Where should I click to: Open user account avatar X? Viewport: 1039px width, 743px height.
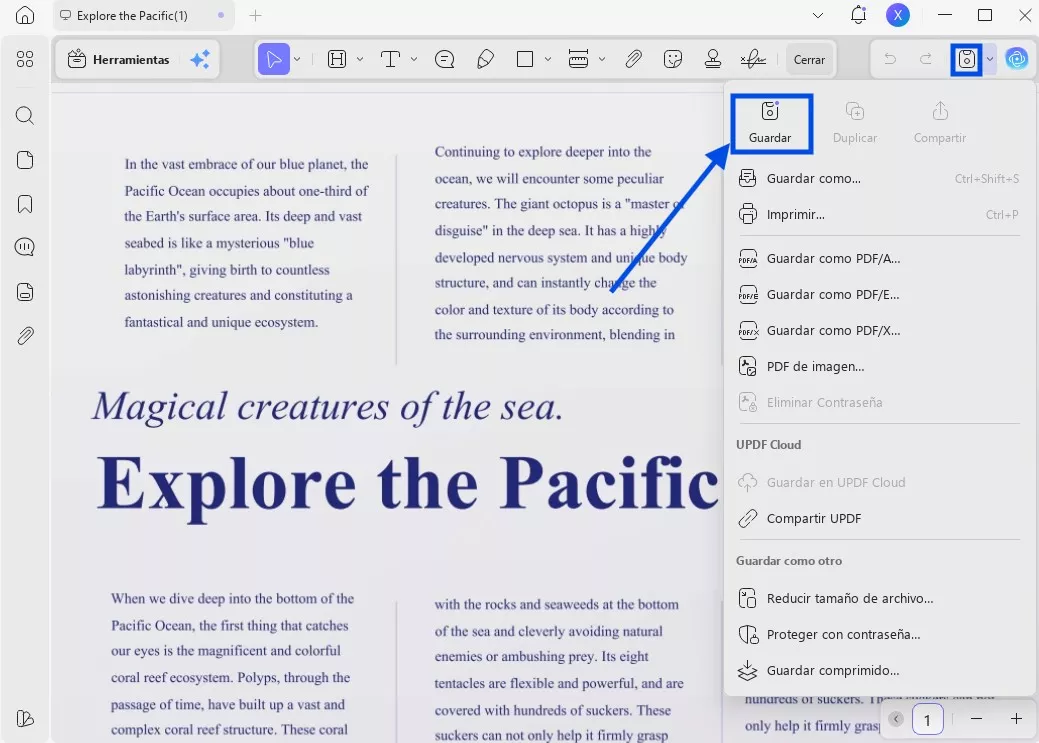point(898,15)
